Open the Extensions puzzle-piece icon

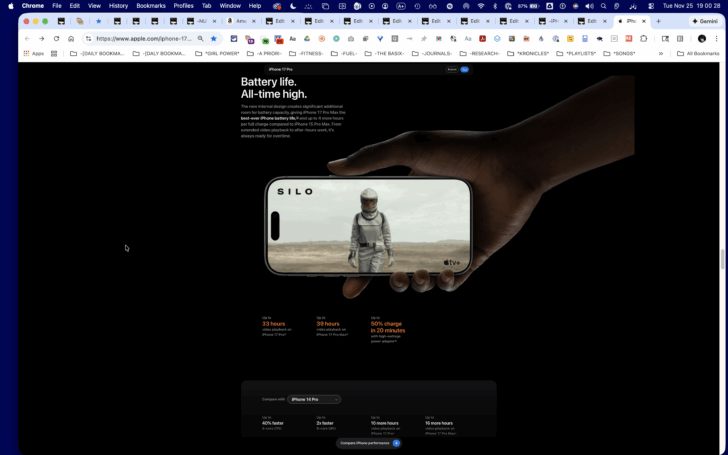pos(644,39)
